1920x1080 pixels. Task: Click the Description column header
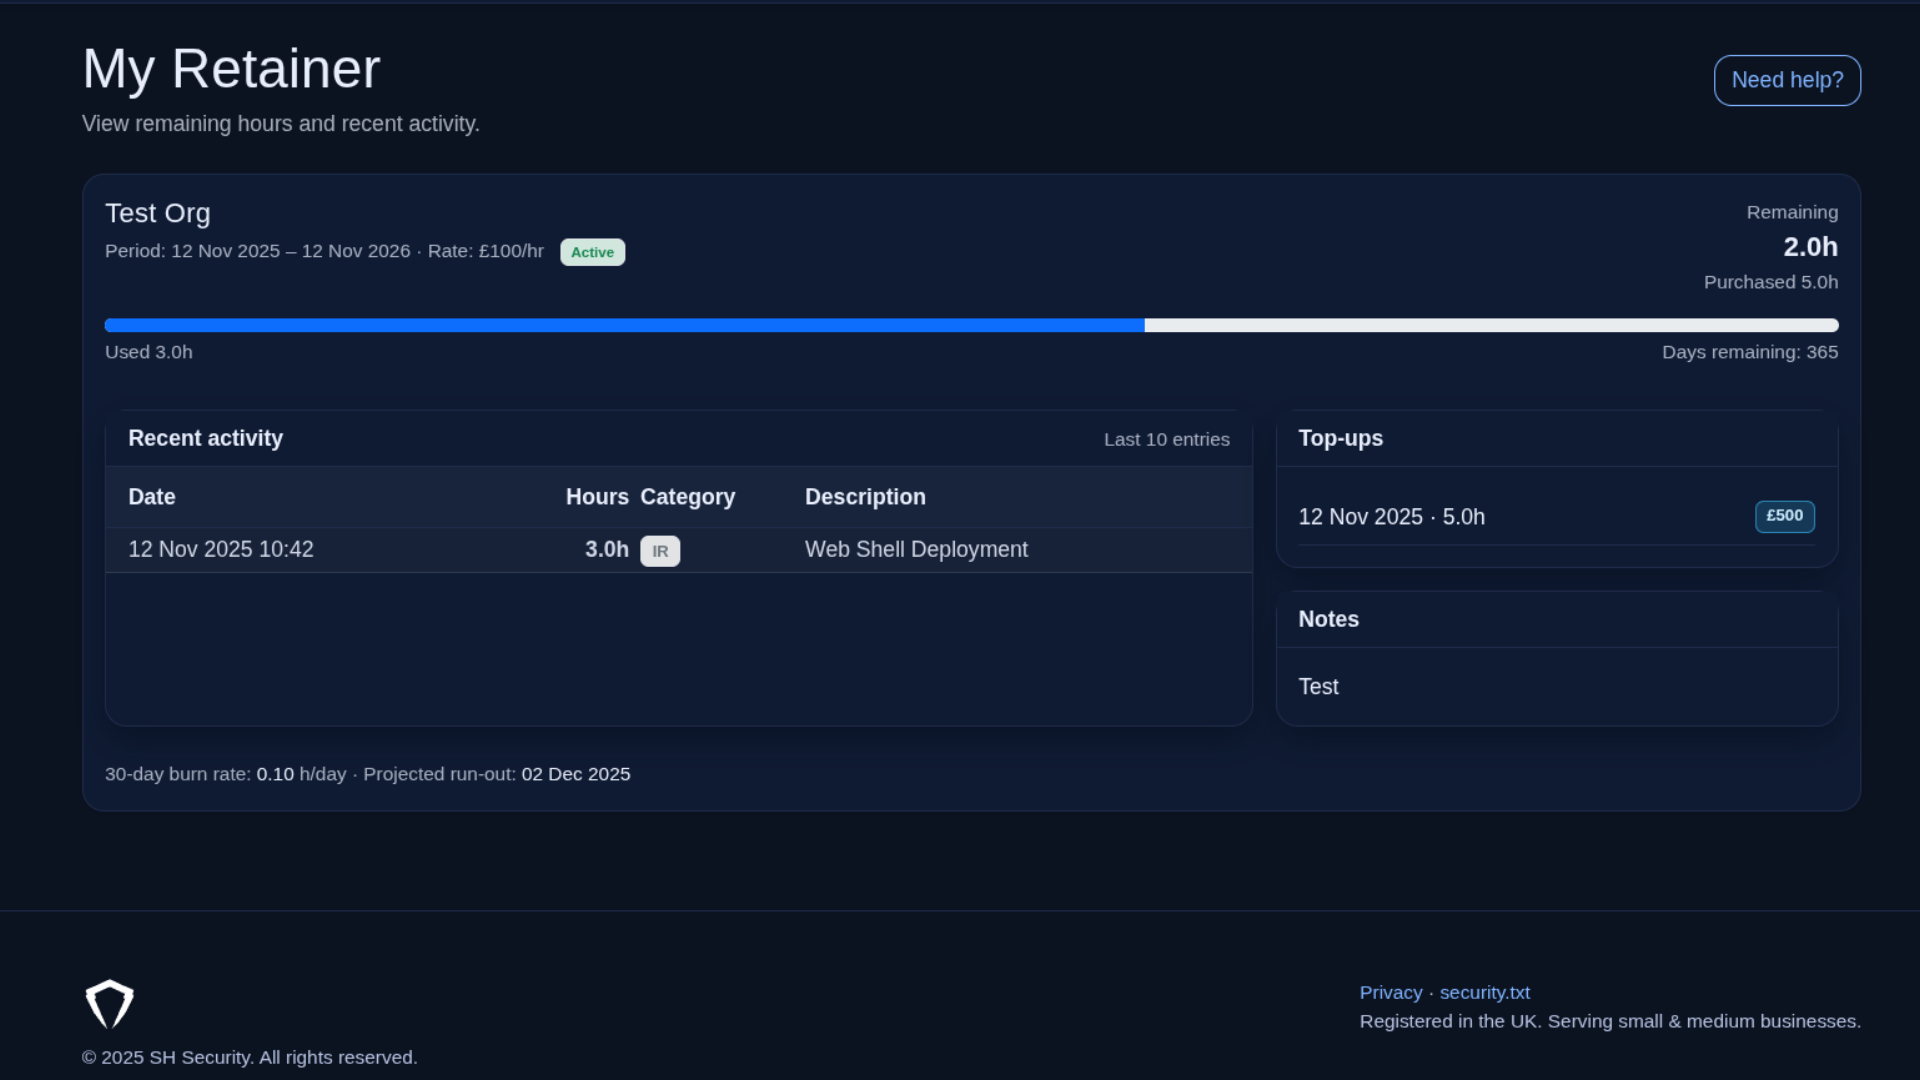(865, 497)
